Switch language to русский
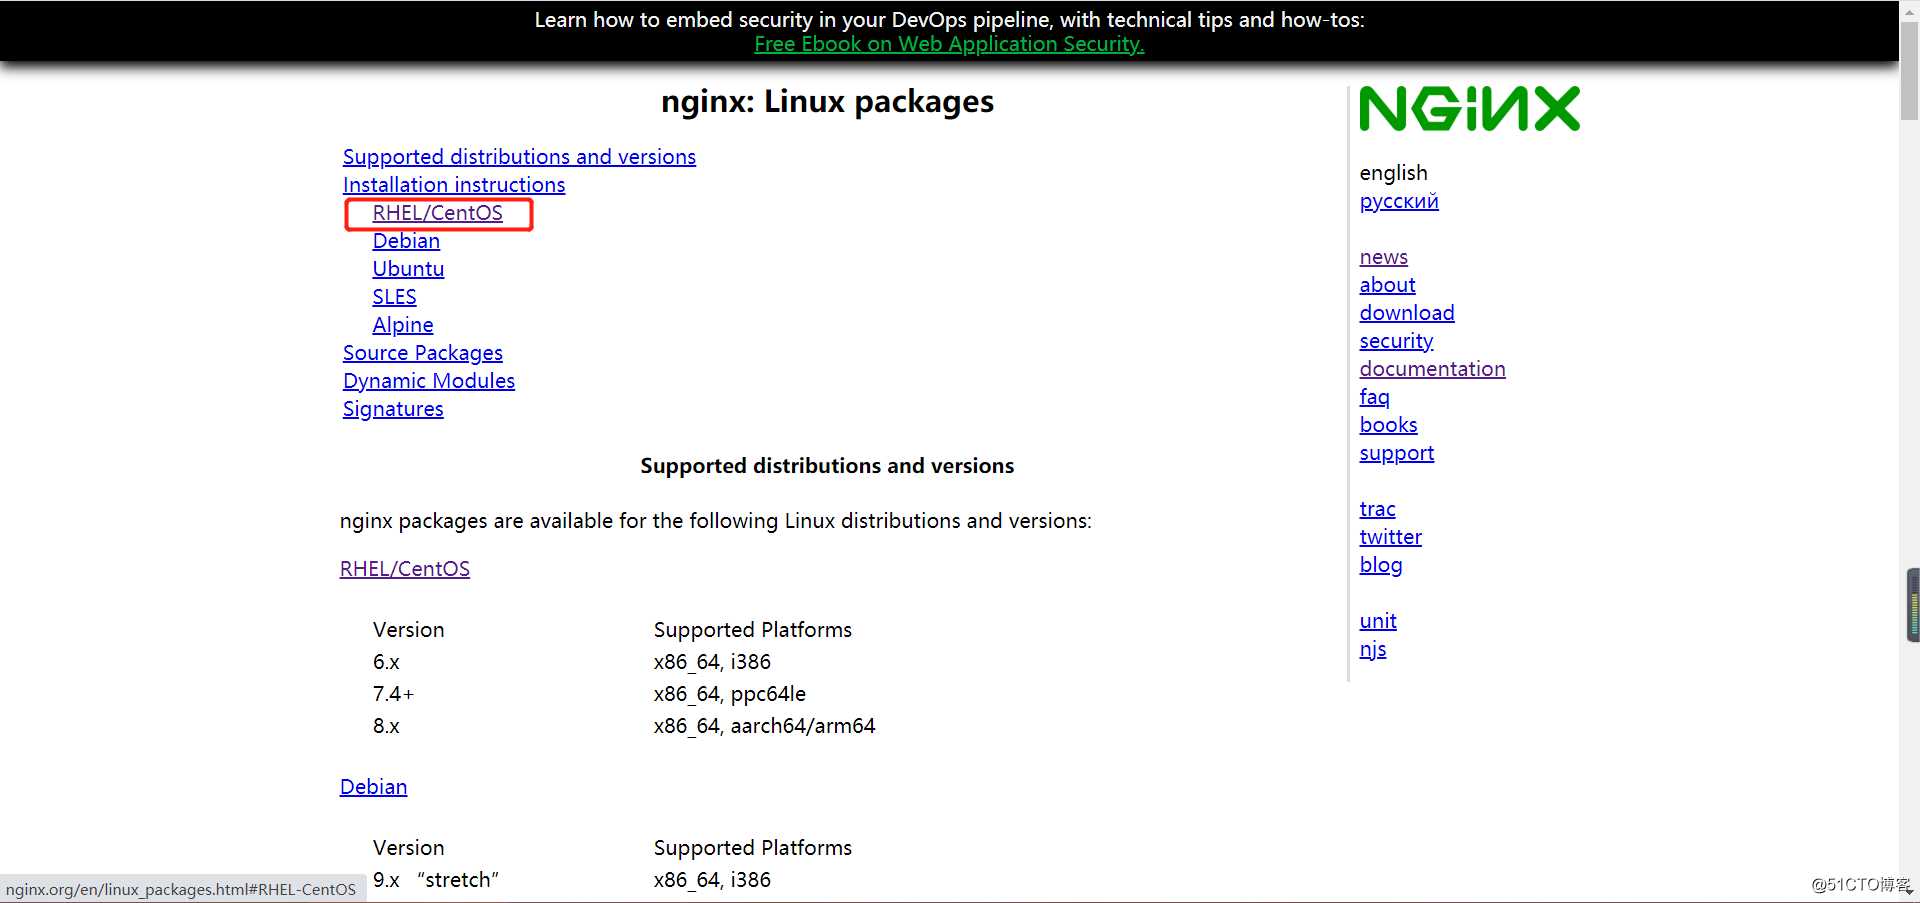Image resolution: width=1920 pixels, height=903 pixels. pos(1399,201)
